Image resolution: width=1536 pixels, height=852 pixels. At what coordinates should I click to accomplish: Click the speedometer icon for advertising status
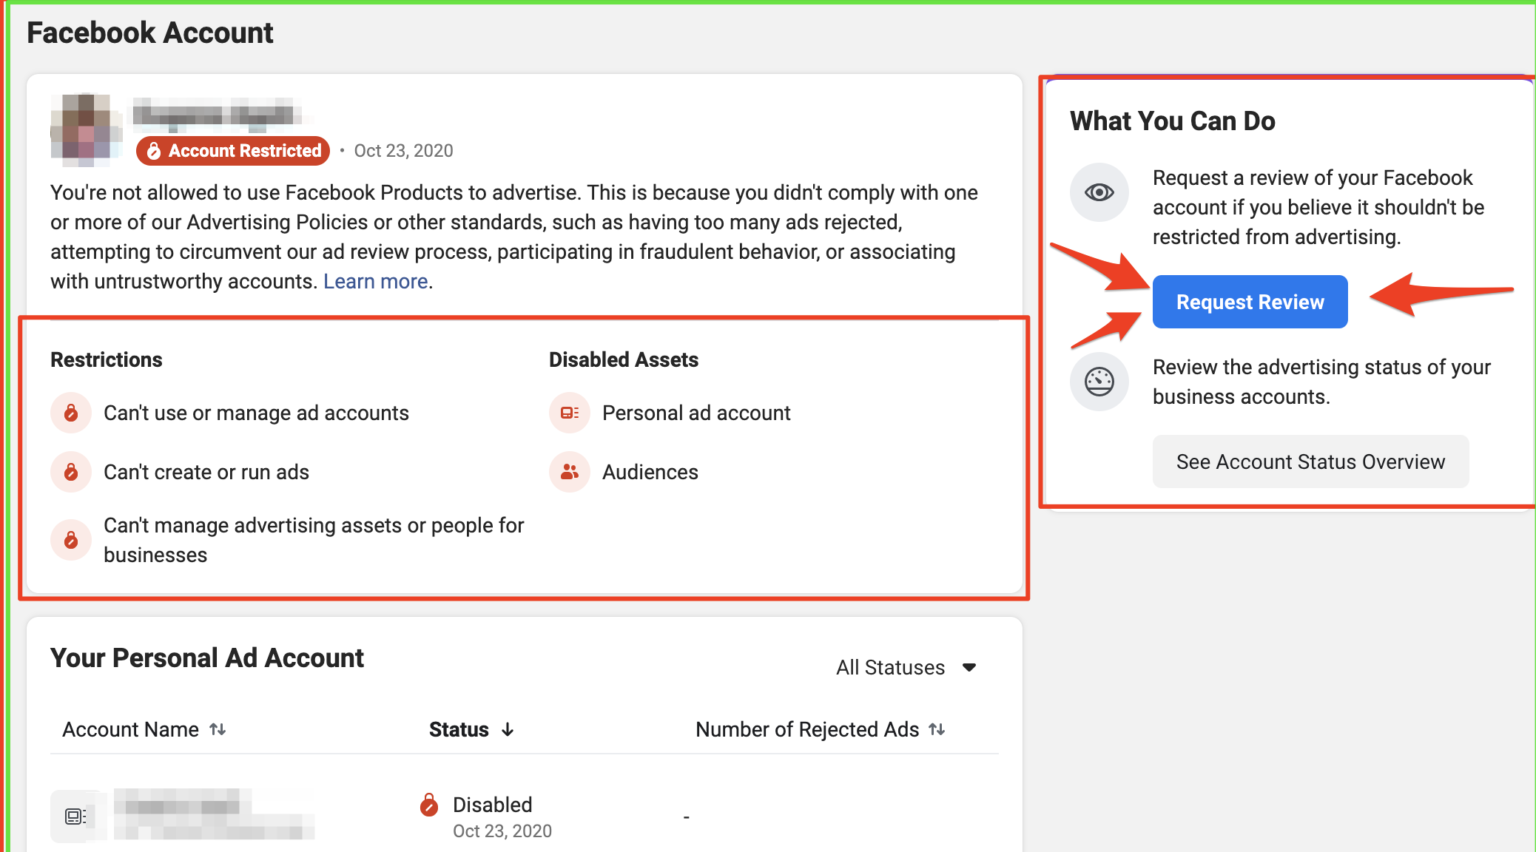tap(1099, 382)
